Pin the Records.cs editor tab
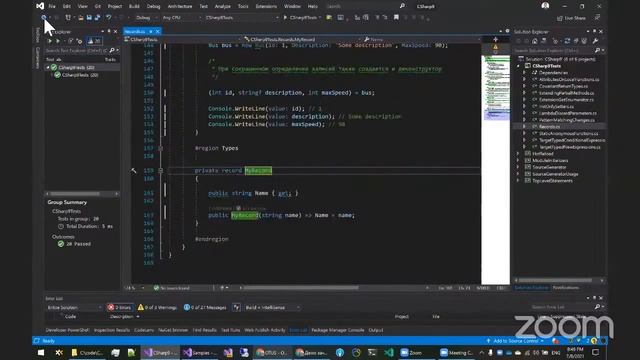The height and width of the screenshot is (360, 640). (x=151, y=31)
